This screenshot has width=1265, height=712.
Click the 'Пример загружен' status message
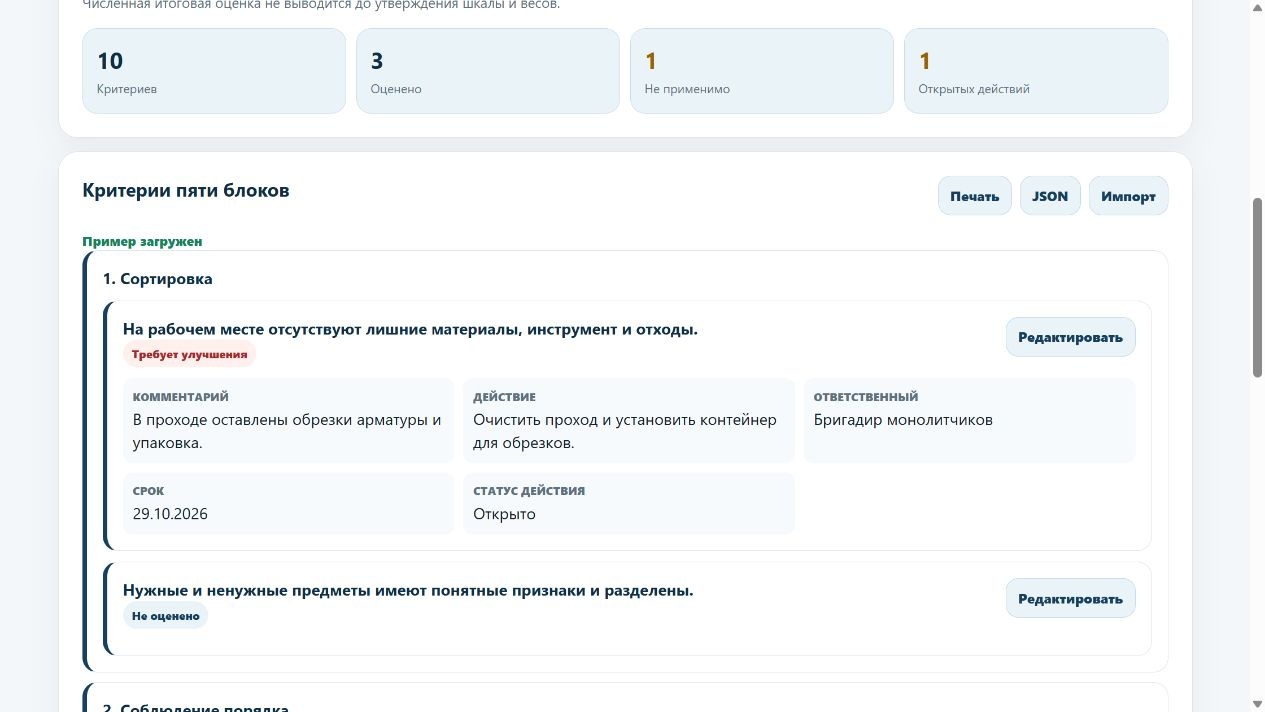pyautogui.click(x=142, y=241)
